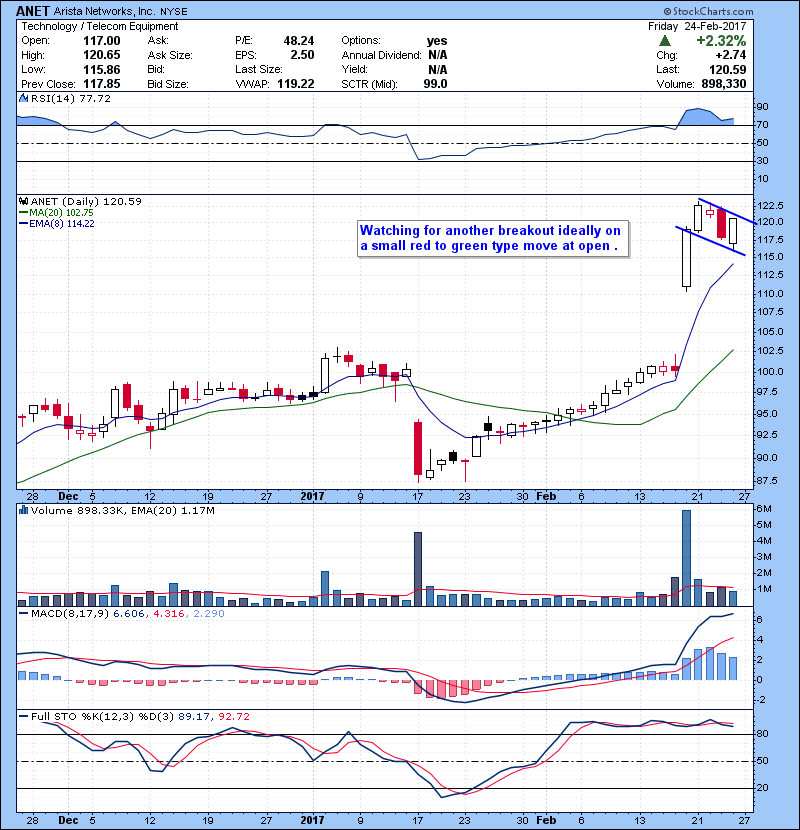This screenshot has height=830, width=800.
Task: Select the date Friday 24-Feb-2017
Action: [x=697, y=26]
